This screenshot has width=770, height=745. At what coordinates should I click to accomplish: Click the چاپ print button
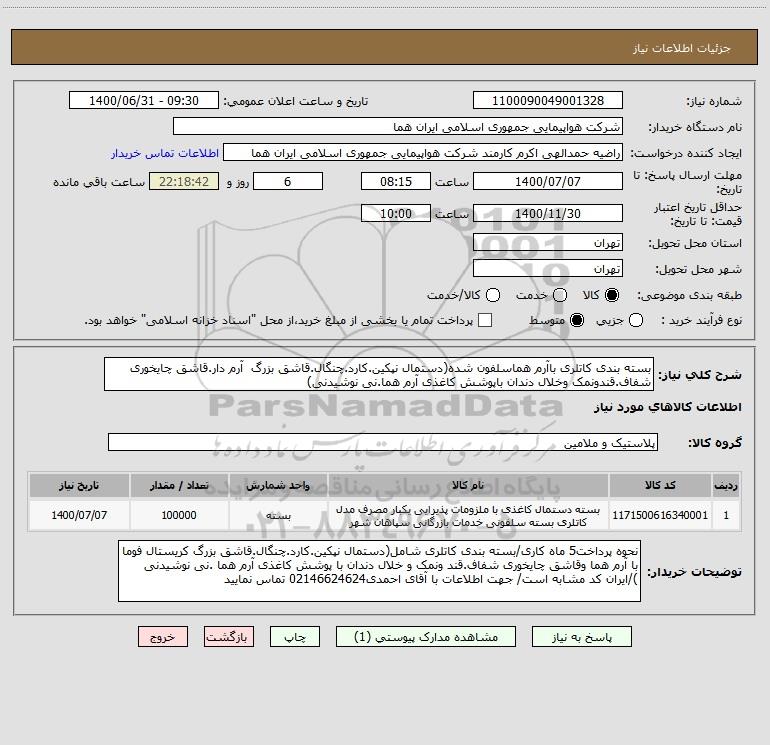click(295, 637)
